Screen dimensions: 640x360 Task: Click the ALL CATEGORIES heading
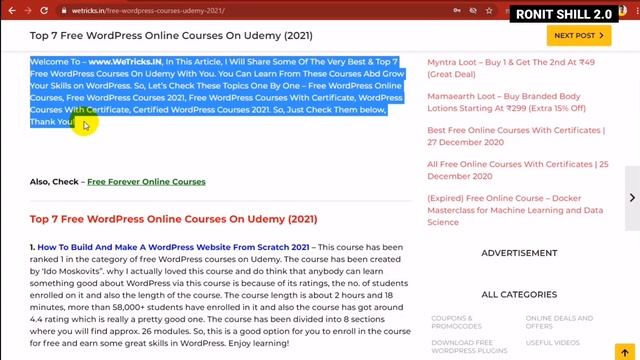(x=519, y=295)
